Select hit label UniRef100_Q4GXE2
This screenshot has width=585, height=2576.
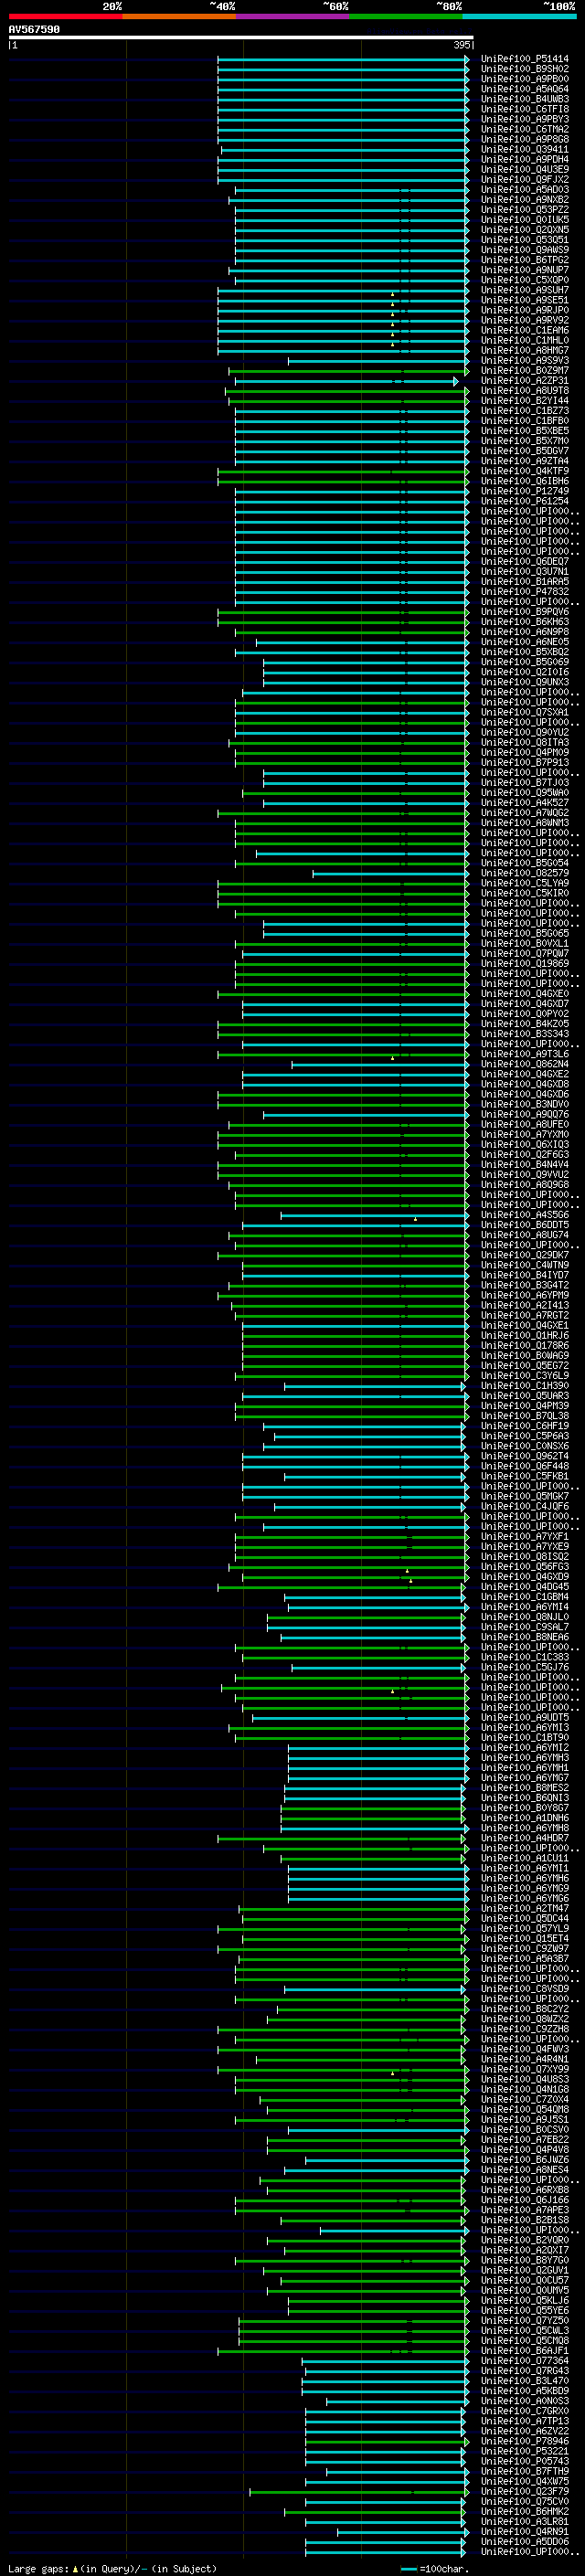(525, 1074)
